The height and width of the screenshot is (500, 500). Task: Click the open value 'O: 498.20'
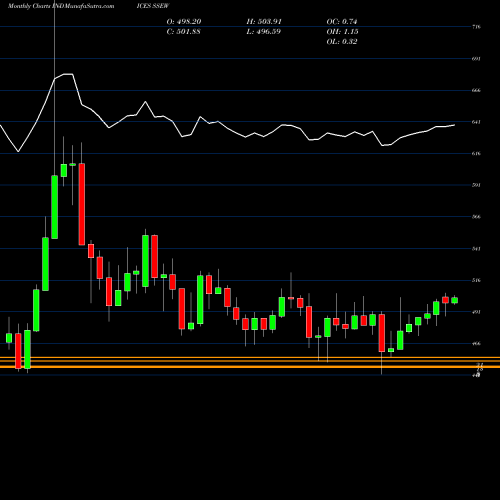(x=184, y=22)
